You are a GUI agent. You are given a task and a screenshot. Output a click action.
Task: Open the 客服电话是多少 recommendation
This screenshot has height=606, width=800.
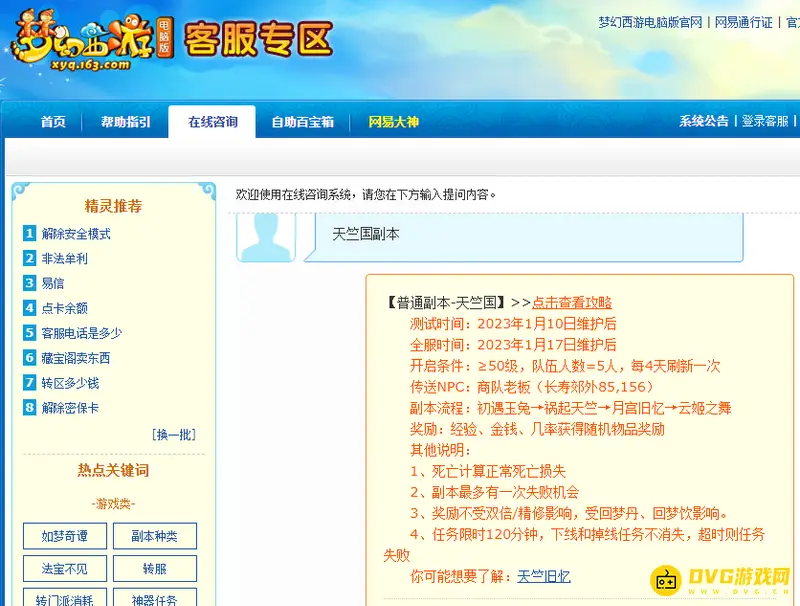pos(82,333)
